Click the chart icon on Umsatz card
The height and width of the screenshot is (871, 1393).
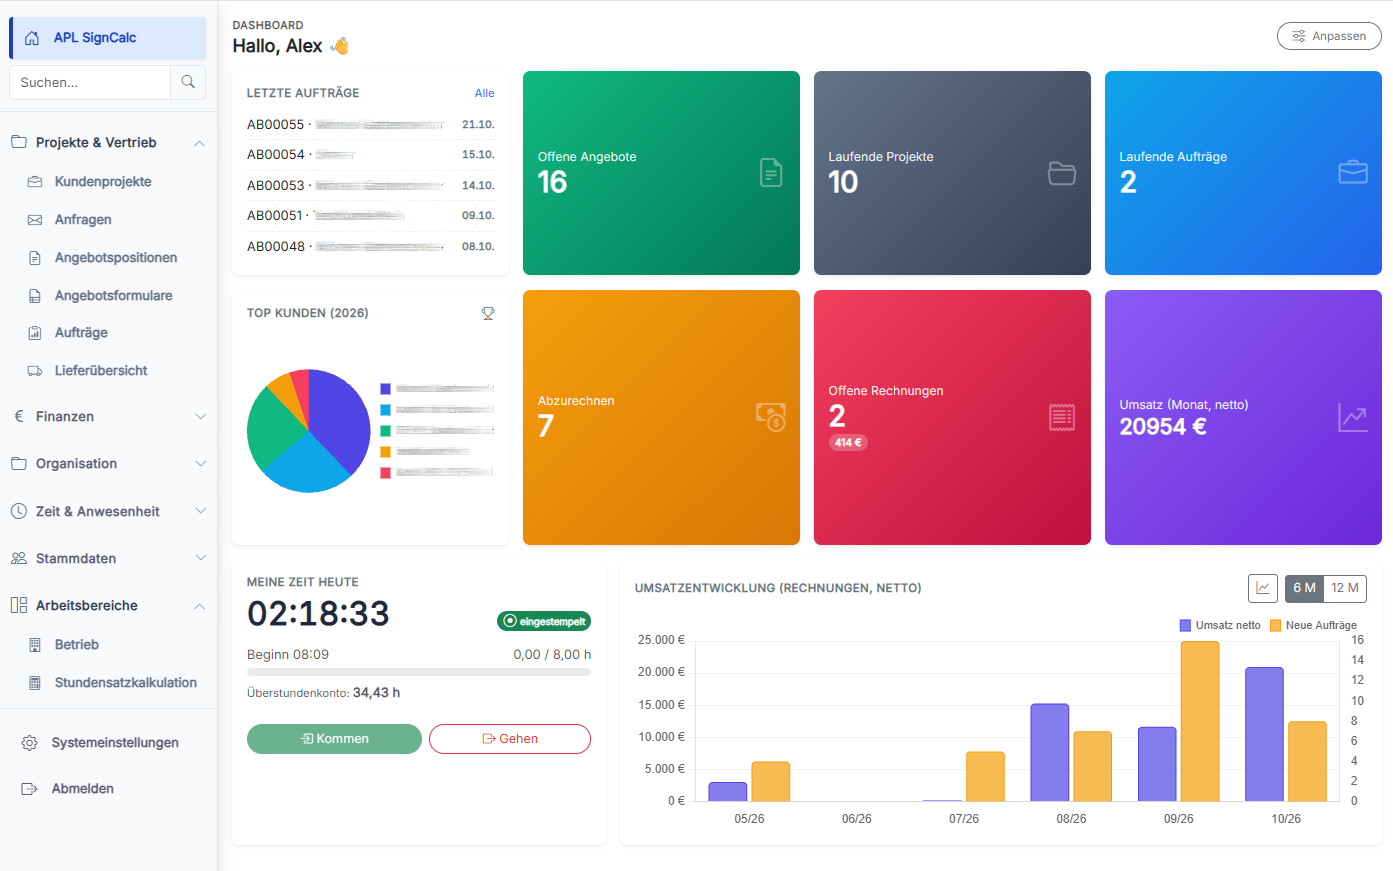(1353, 417)
